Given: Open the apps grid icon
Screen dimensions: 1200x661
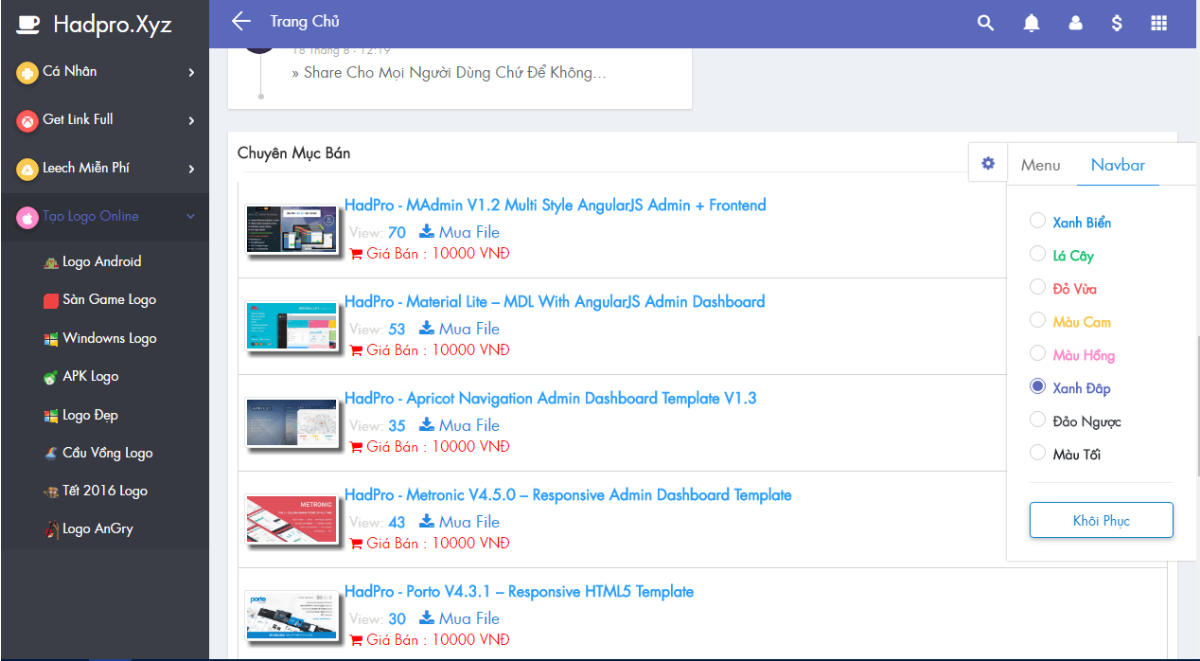Looking at the screenshot, I should [1159, 23].
